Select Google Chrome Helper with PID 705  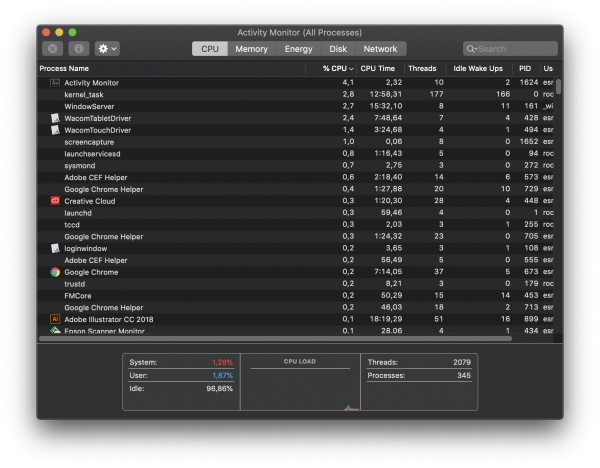295,236
